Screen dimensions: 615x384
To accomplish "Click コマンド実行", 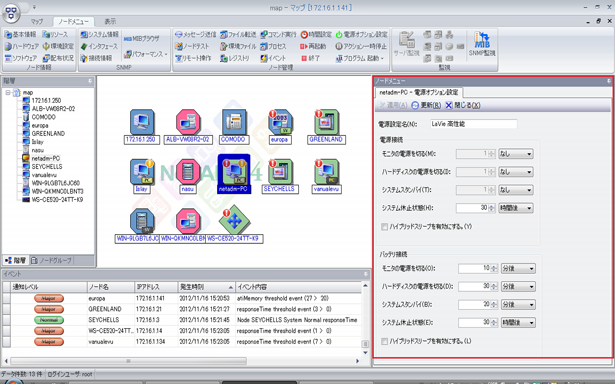I will 278,35.
